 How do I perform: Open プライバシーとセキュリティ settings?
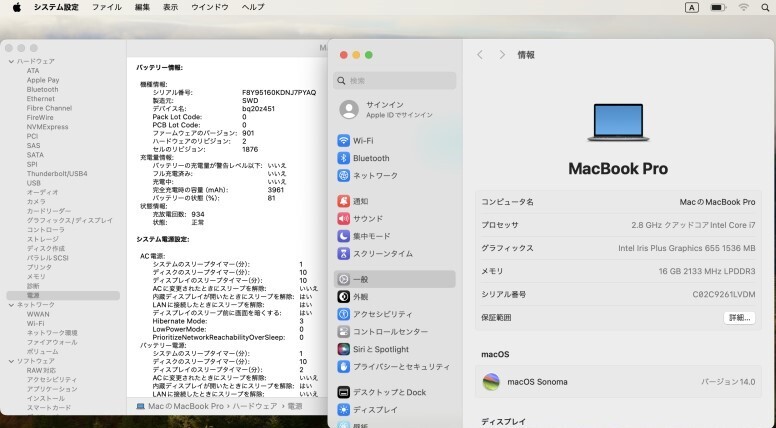[394, 367]
